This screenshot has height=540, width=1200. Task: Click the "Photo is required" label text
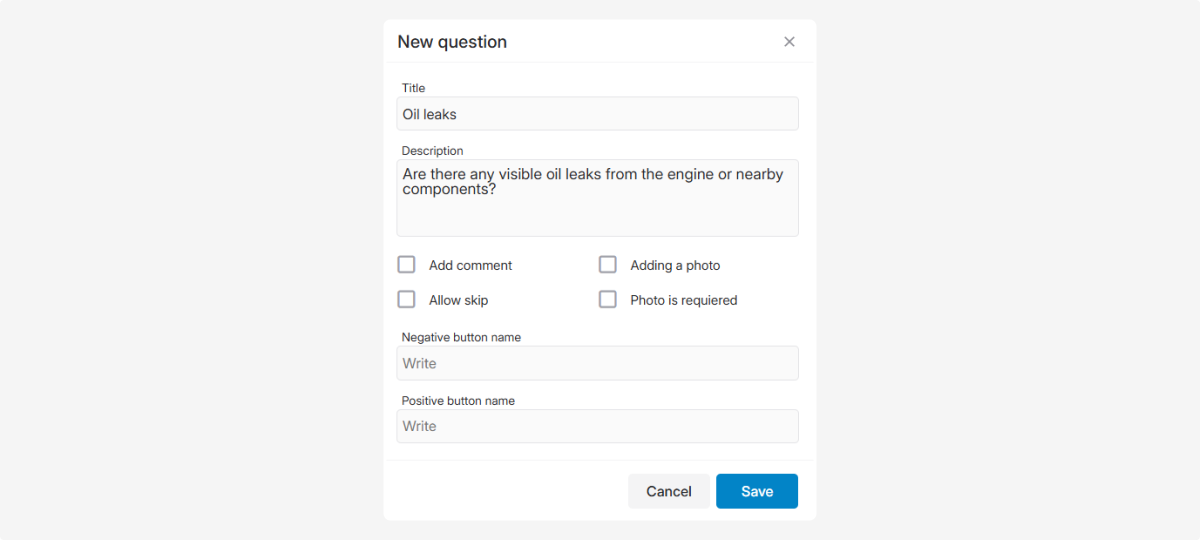tap(683, 300)
